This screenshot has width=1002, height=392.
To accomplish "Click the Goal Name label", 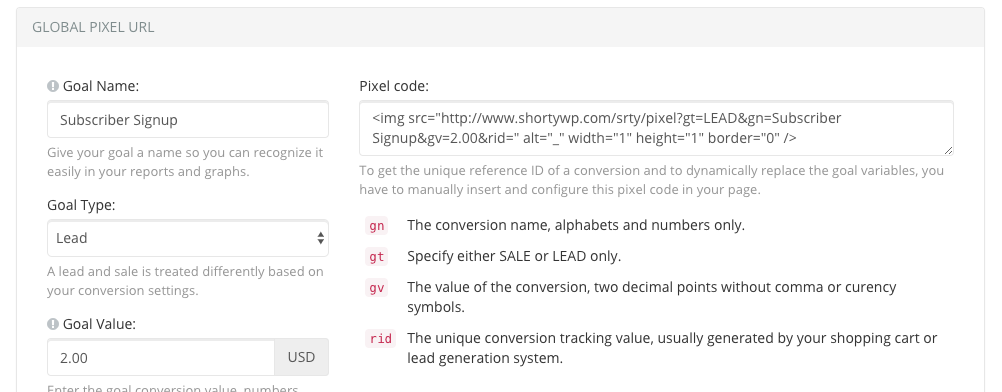I will 100,86.
